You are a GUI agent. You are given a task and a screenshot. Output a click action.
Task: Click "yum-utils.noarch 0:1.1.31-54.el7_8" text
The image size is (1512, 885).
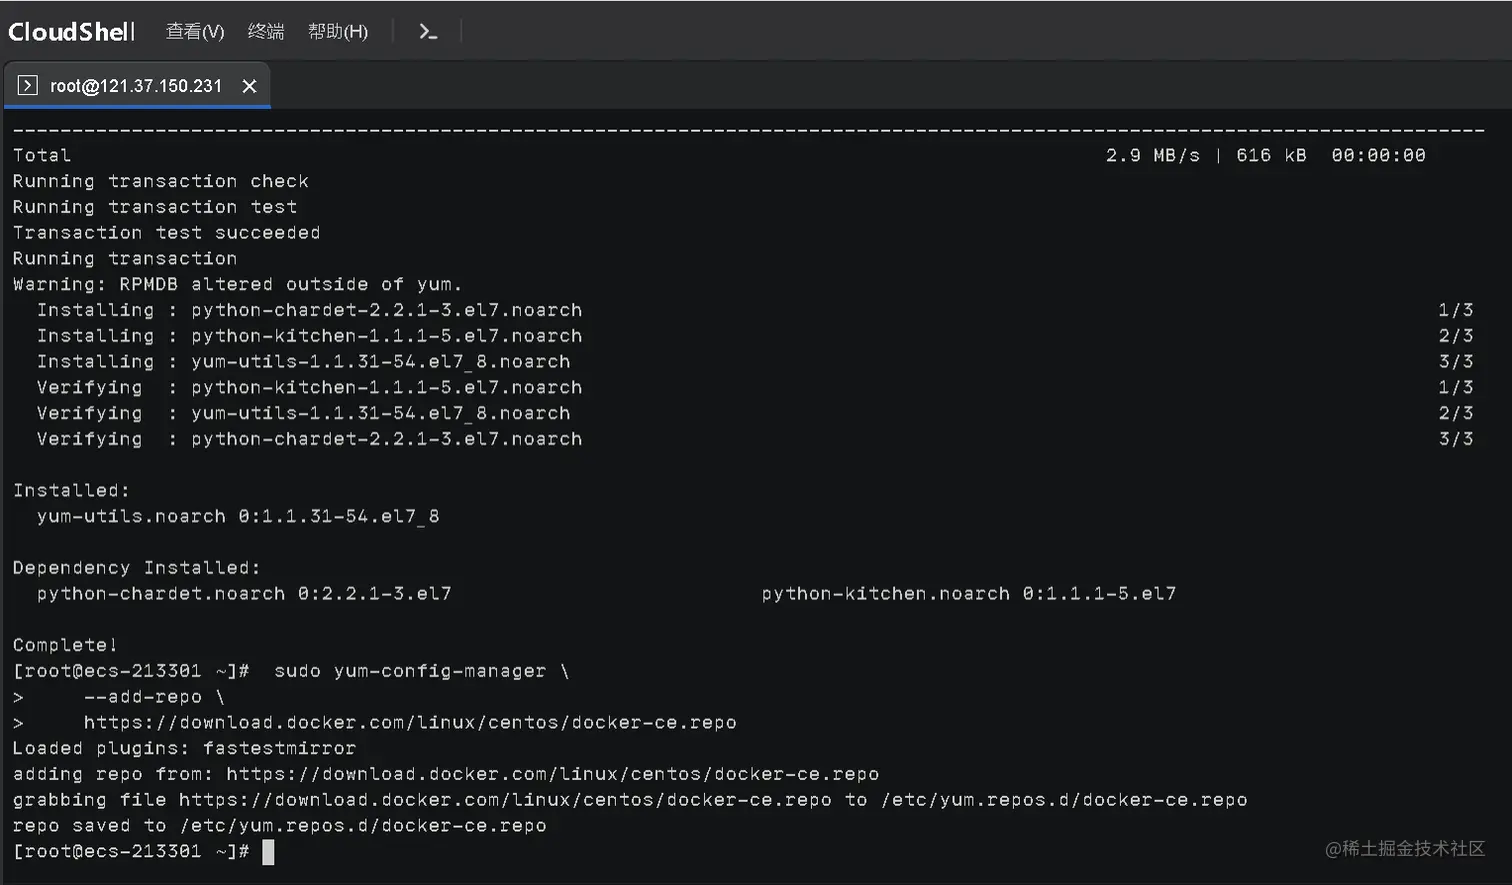238,516
